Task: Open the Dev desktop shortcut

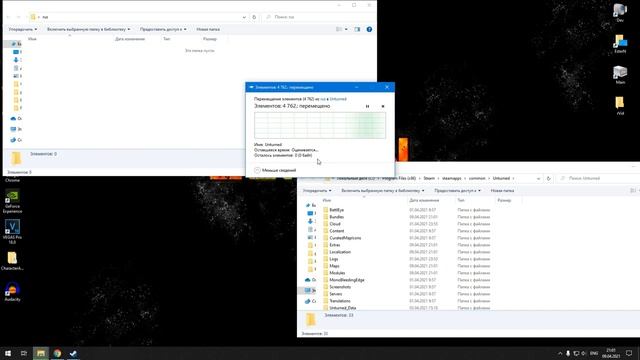Action: (620, 12)
